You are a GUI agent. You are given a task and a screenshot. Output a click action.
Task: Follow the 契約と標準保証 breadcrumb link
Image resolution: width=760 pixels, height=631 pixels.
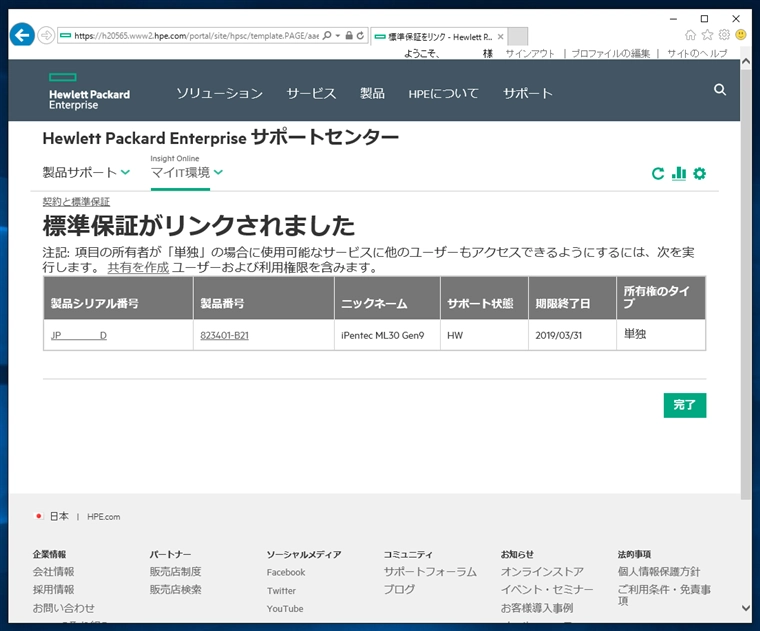click(x=76, y=202)
